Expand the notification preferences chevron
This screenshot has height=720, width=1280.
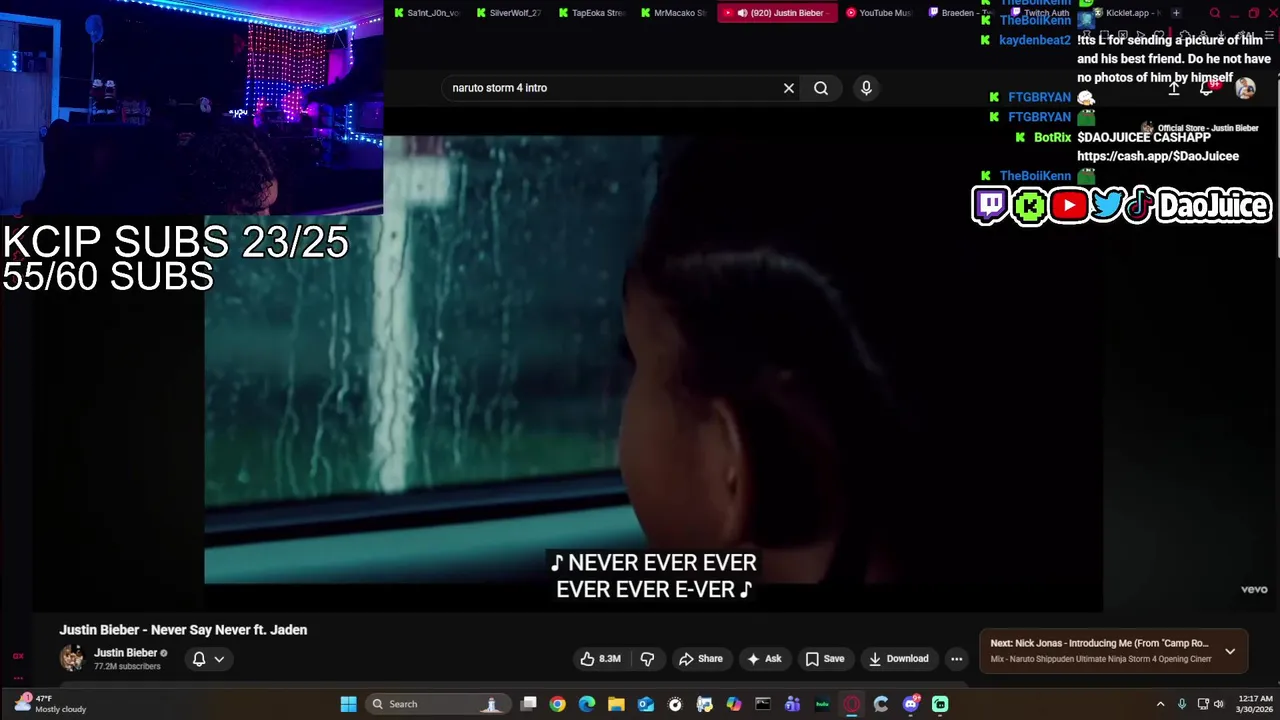pos(219,659)
